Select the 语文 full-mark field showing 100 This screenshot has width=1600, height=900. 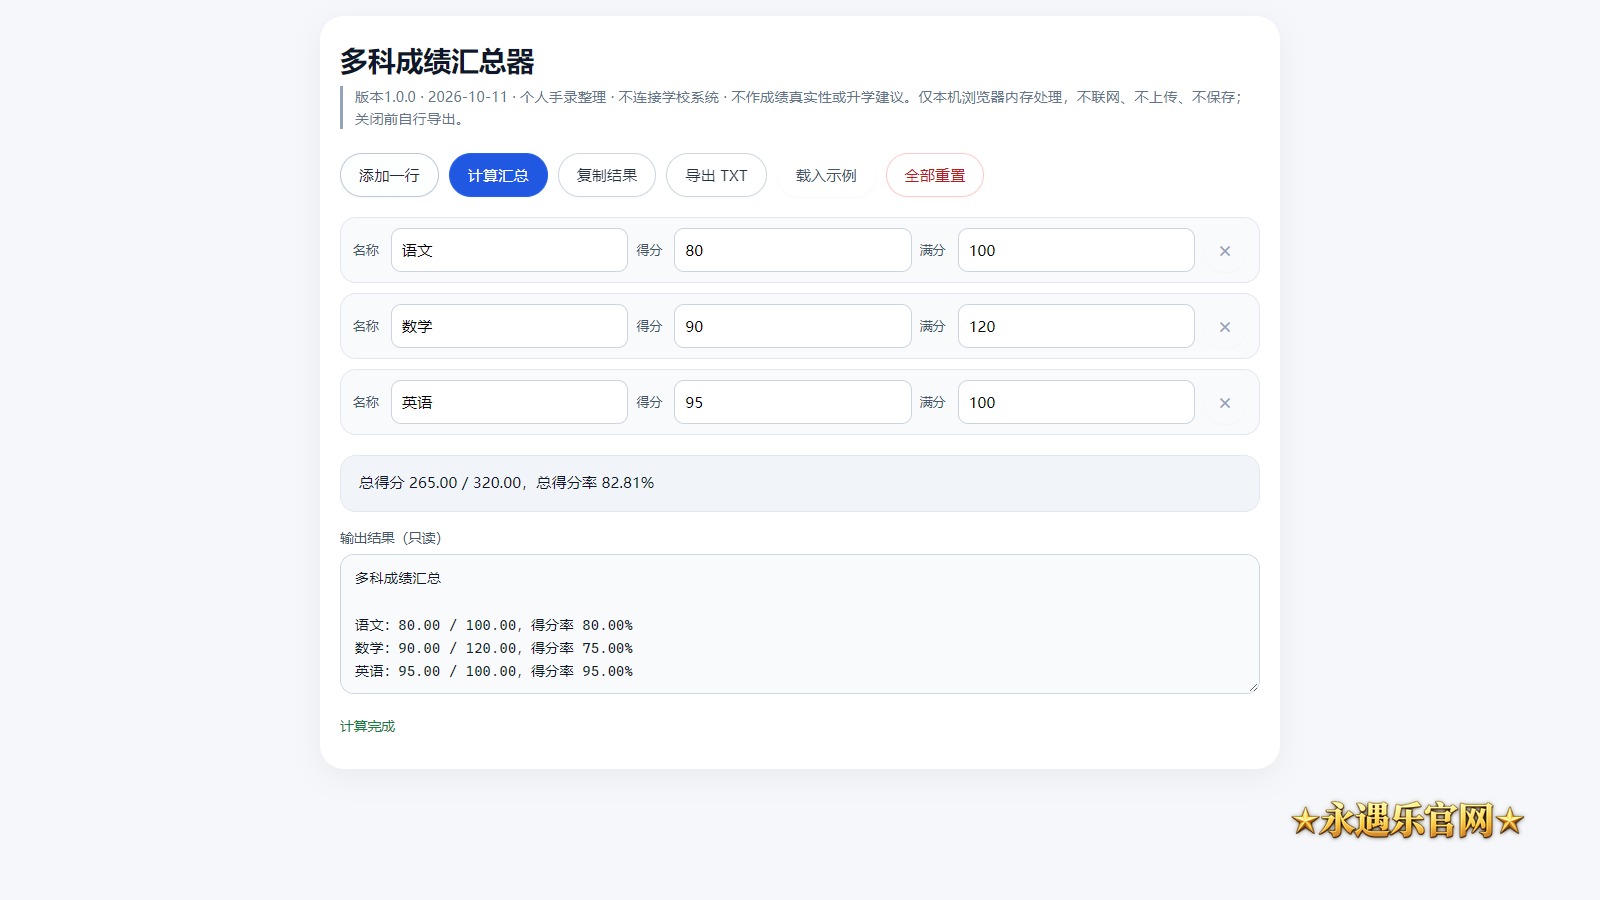click(1076, 250)
